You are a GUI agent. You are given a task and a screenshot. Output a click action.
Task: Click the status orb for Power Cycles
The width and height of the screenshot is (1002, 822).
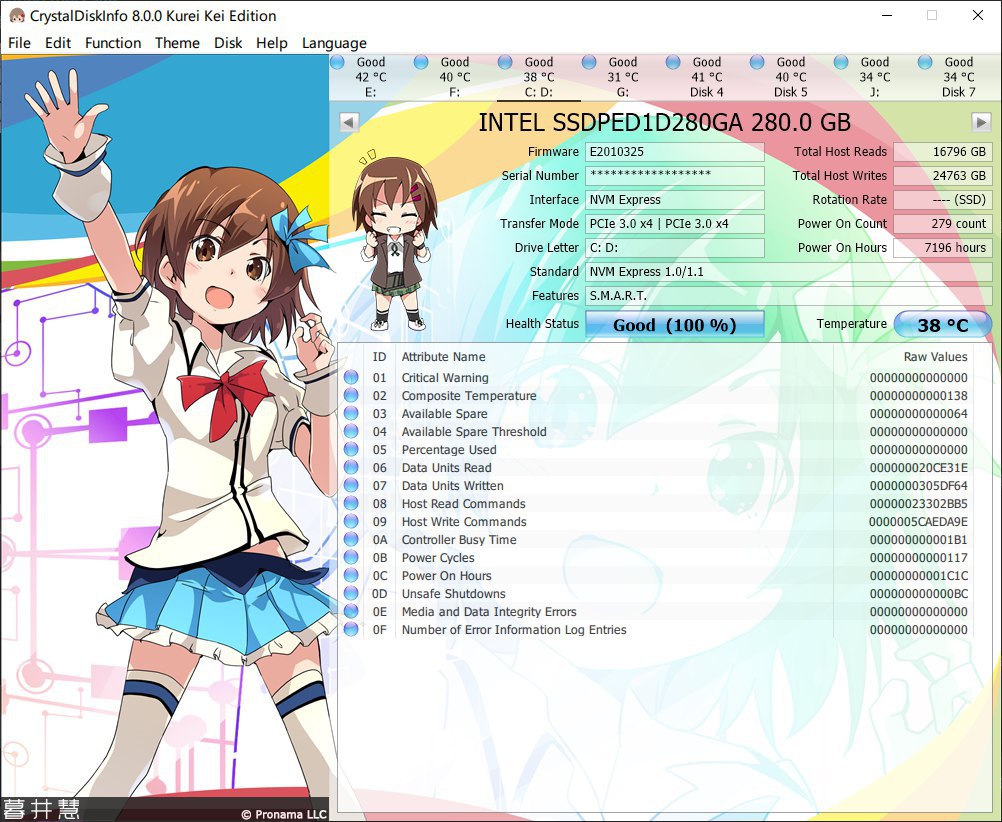(x=351, y=557)
